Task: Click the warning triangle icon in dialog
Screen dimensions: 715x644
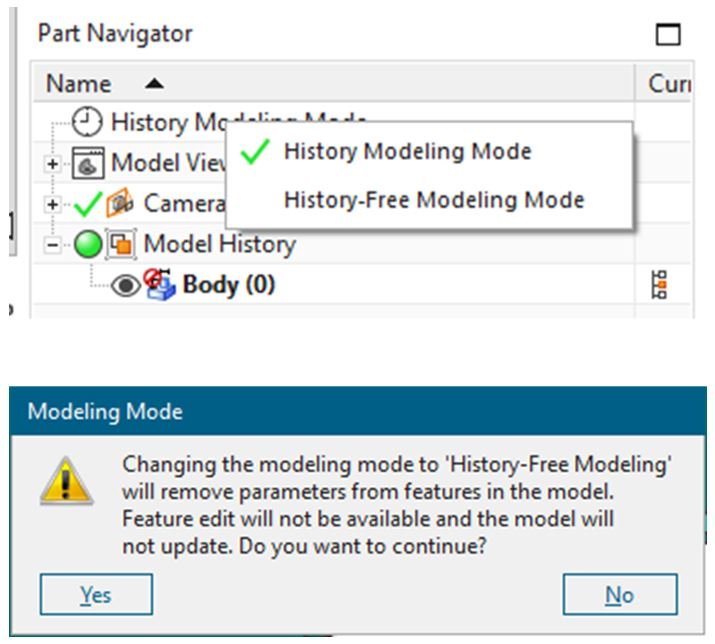Action: coord(67,481)
